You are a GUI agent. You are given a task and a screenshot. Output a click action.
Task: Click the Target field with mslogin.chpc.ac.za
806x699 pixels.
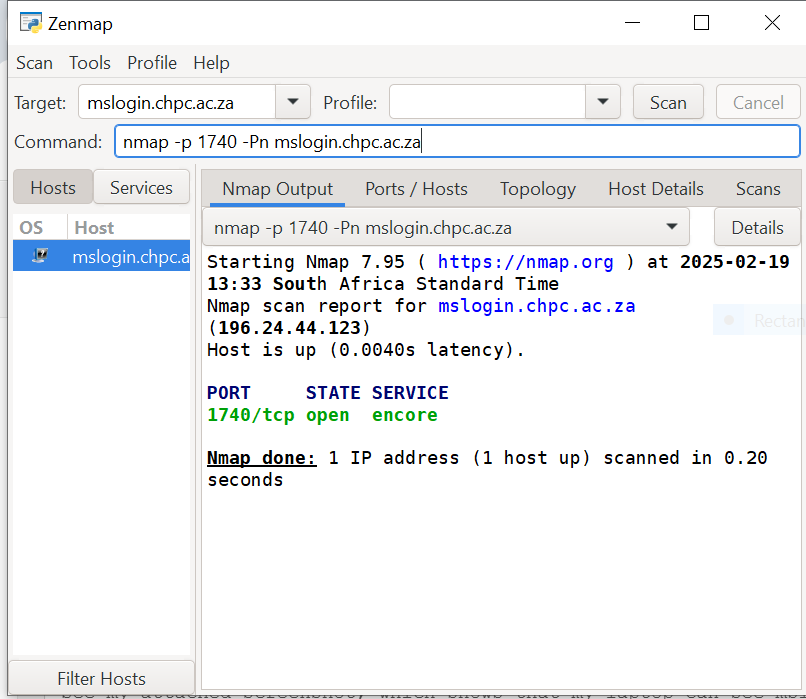[x=177, y=102]
